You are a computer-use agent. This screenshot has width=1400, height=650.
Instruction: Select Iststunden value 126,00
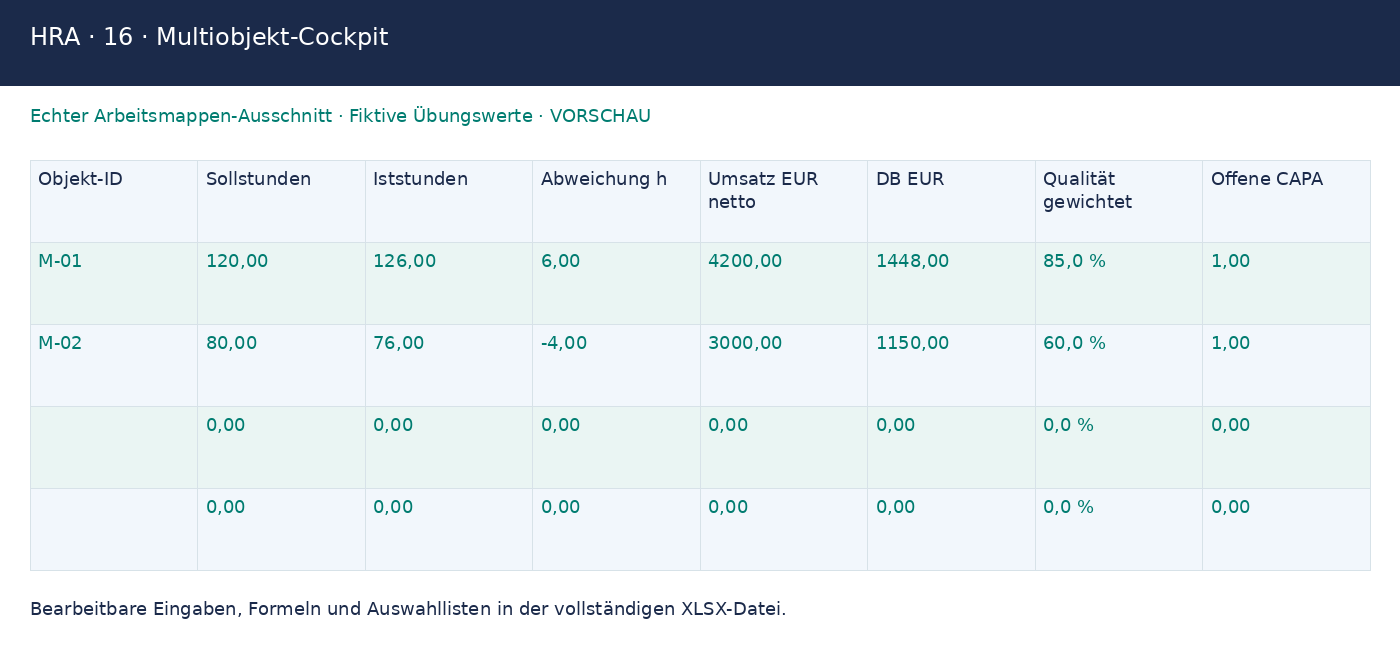[449, 283]
